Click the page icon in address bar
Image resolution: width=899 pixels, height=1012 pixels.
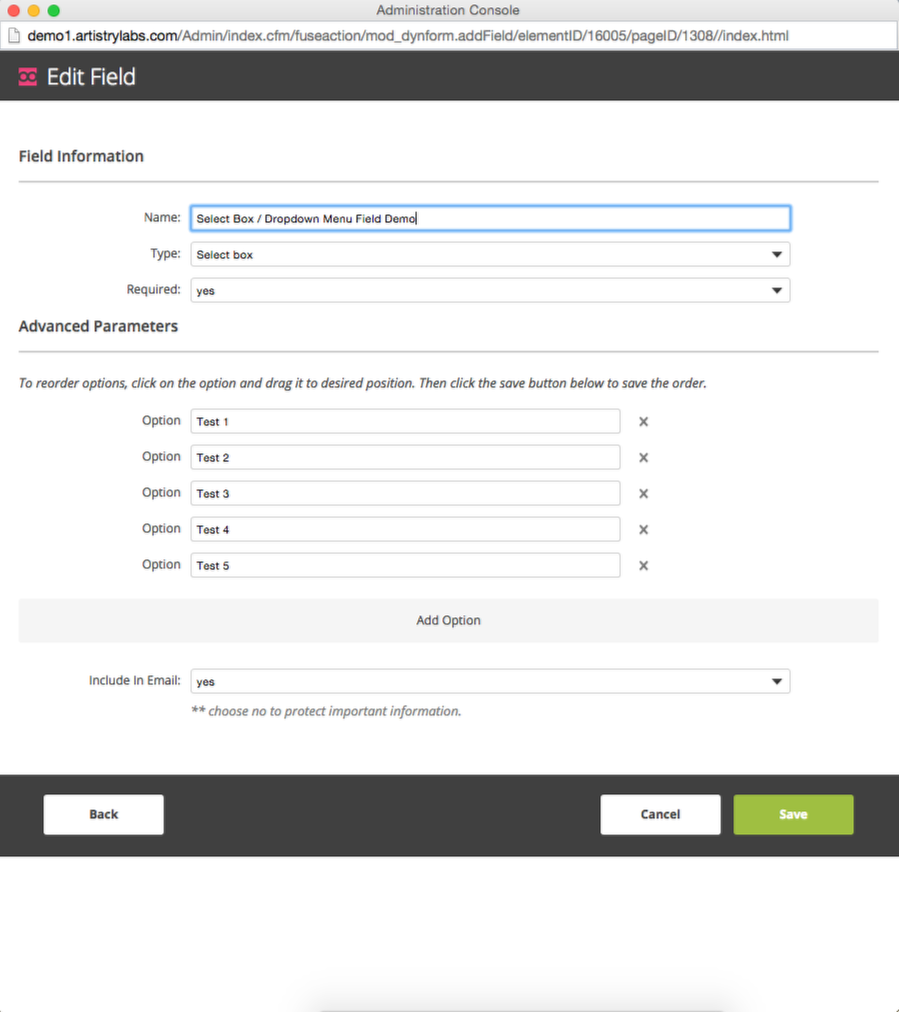(x=14, y=35)
